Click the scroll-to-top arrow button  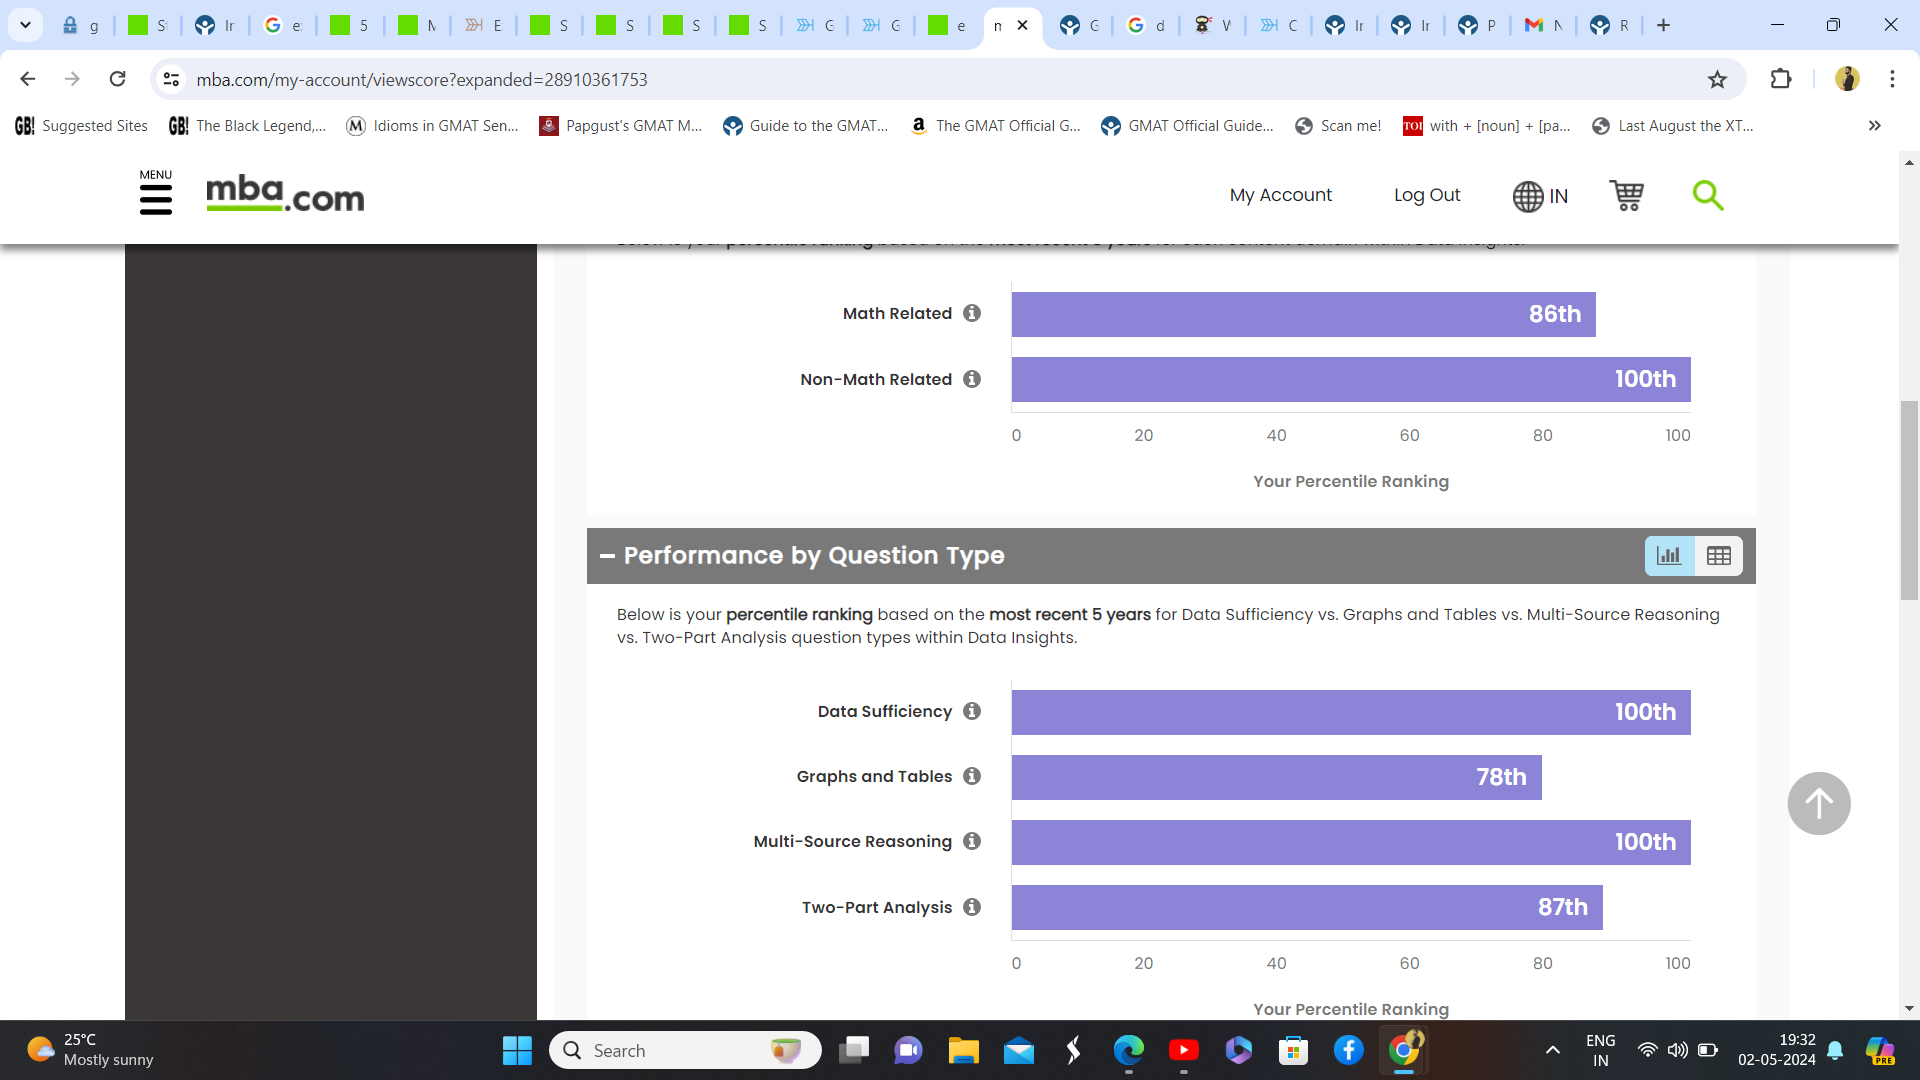tap(1818, 803)
